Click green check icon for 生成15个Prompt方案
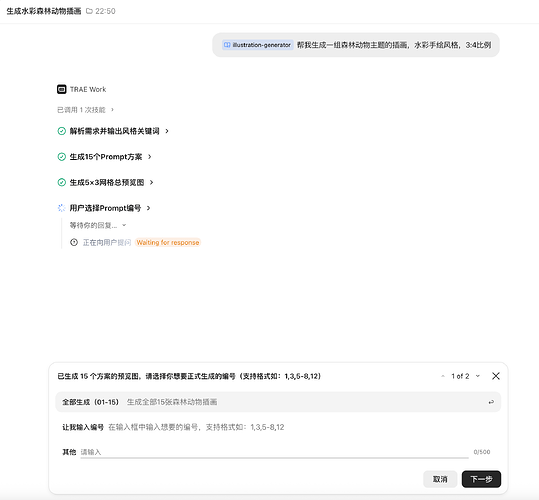This screenshot has width=539, height=500. point(62,157)
